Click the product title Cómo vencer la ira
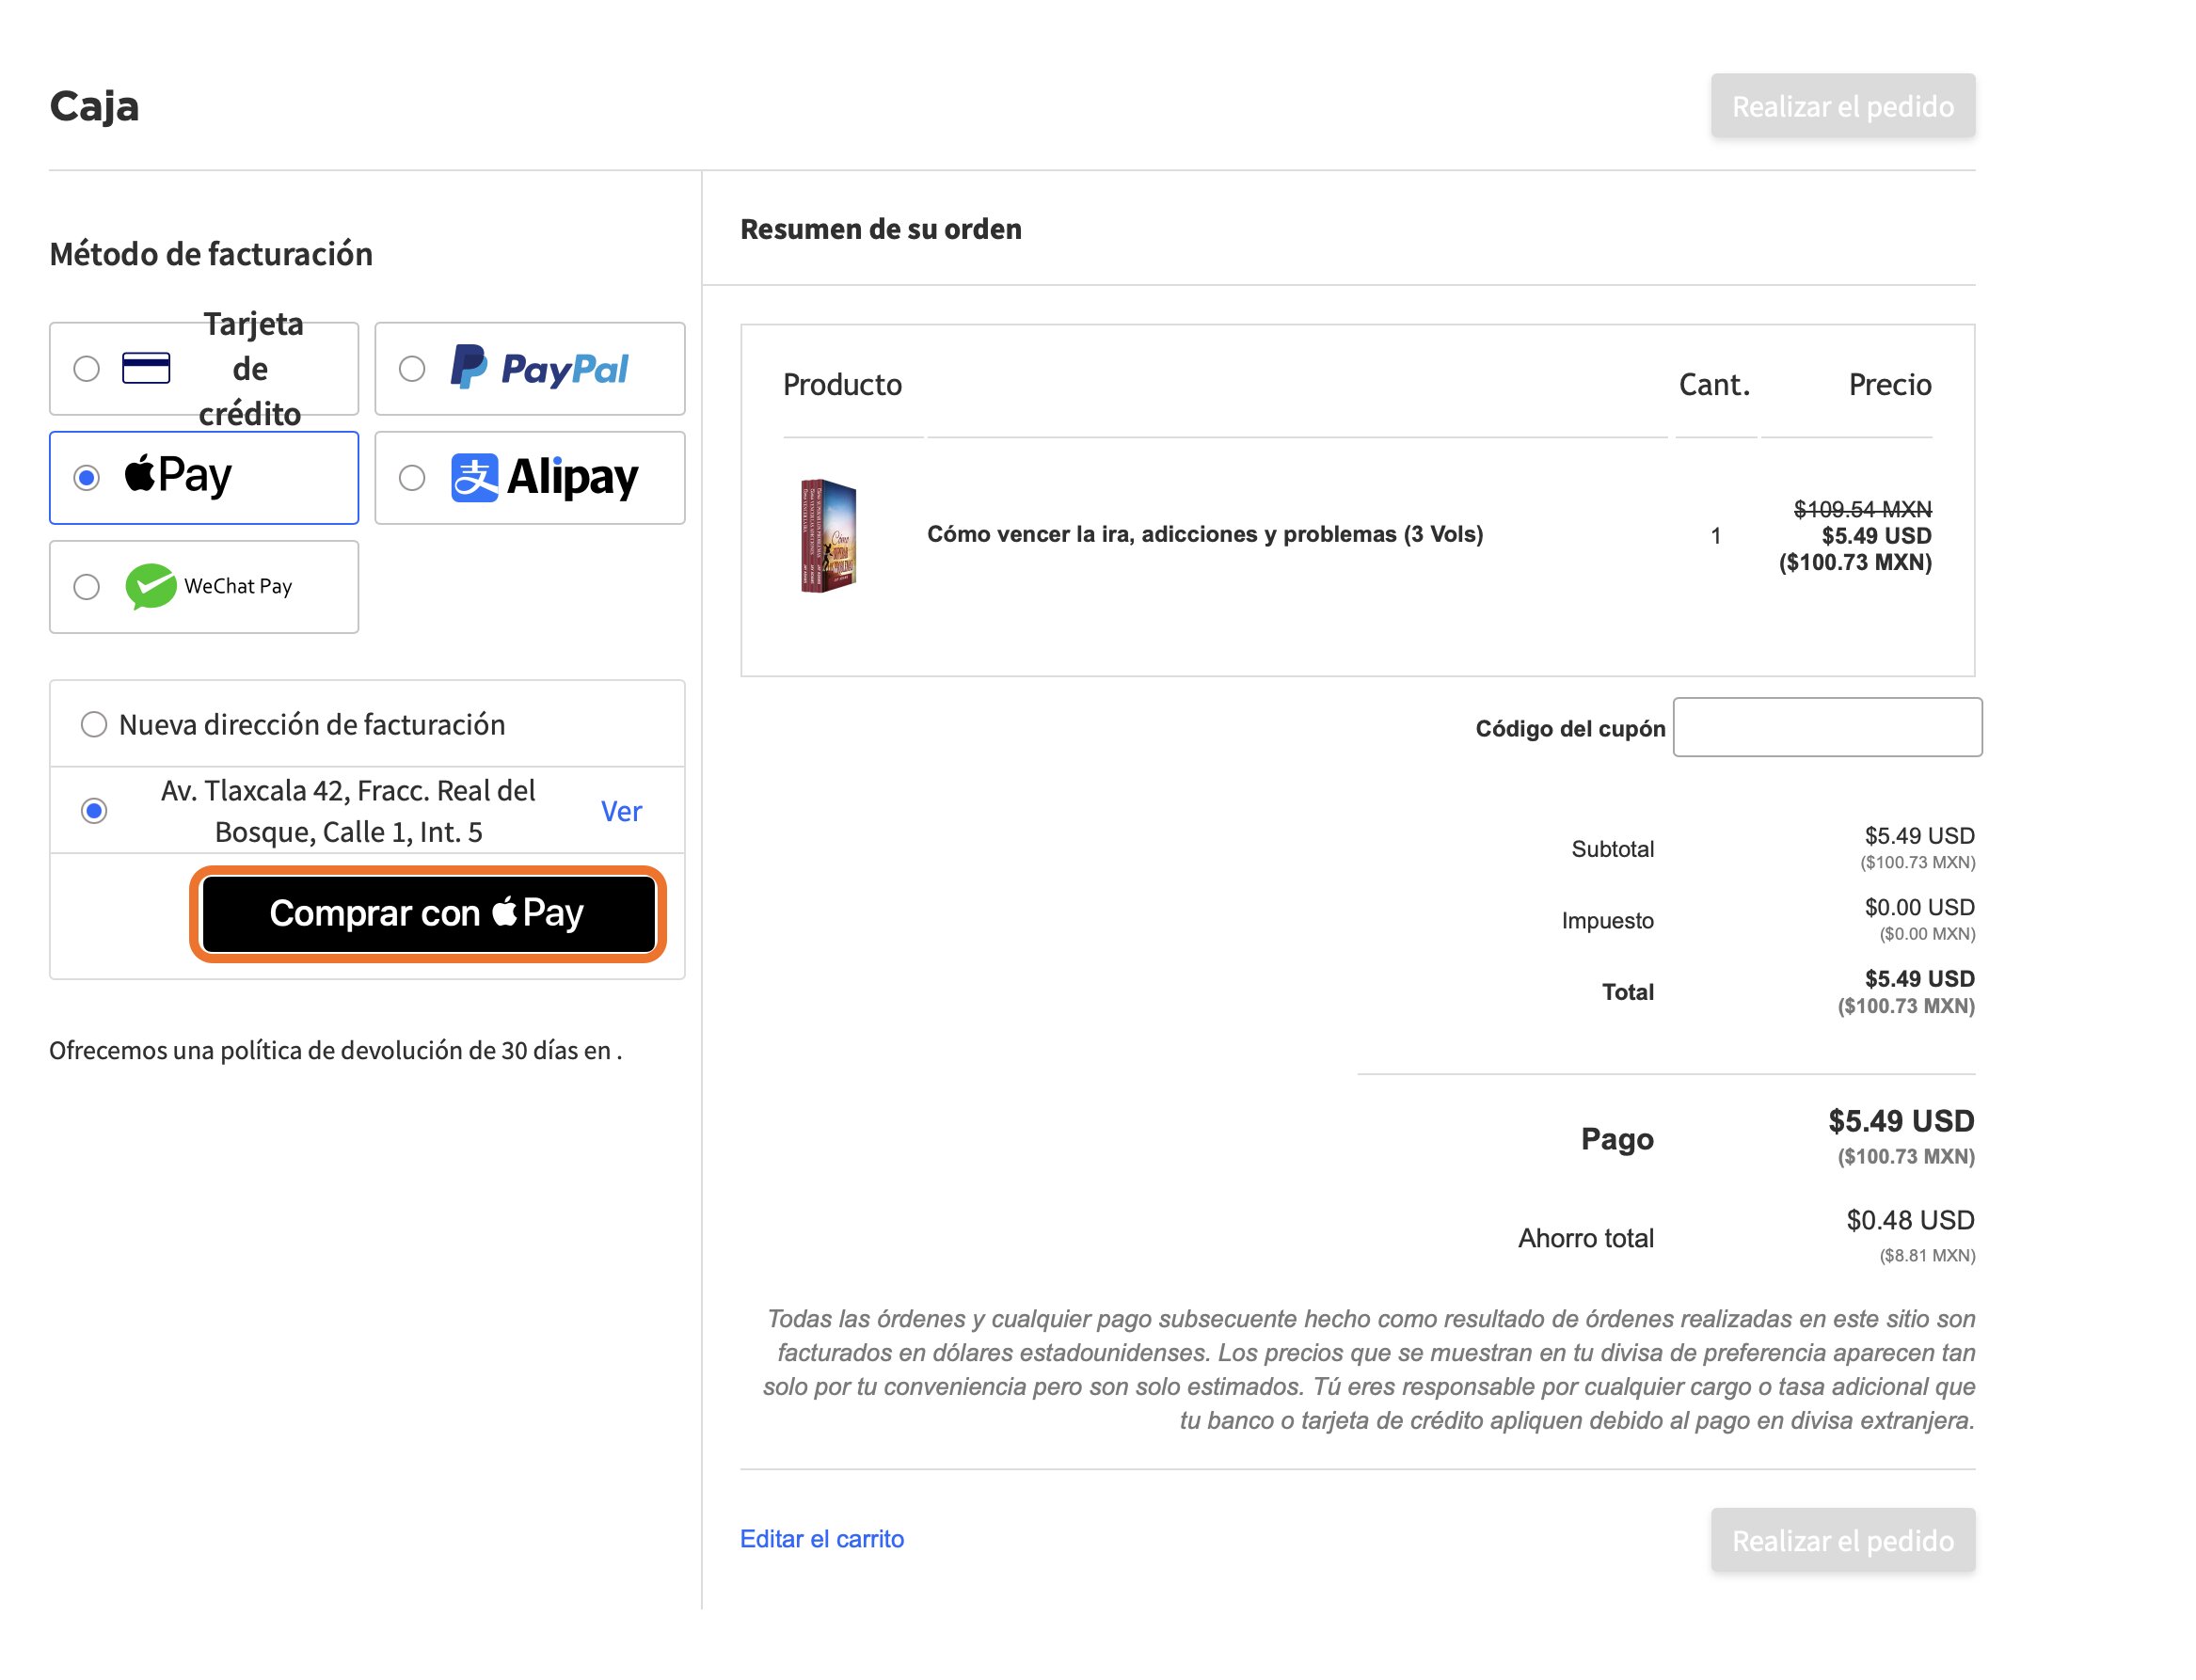The image size is (2196, 1680). (x=1205, y=535)
